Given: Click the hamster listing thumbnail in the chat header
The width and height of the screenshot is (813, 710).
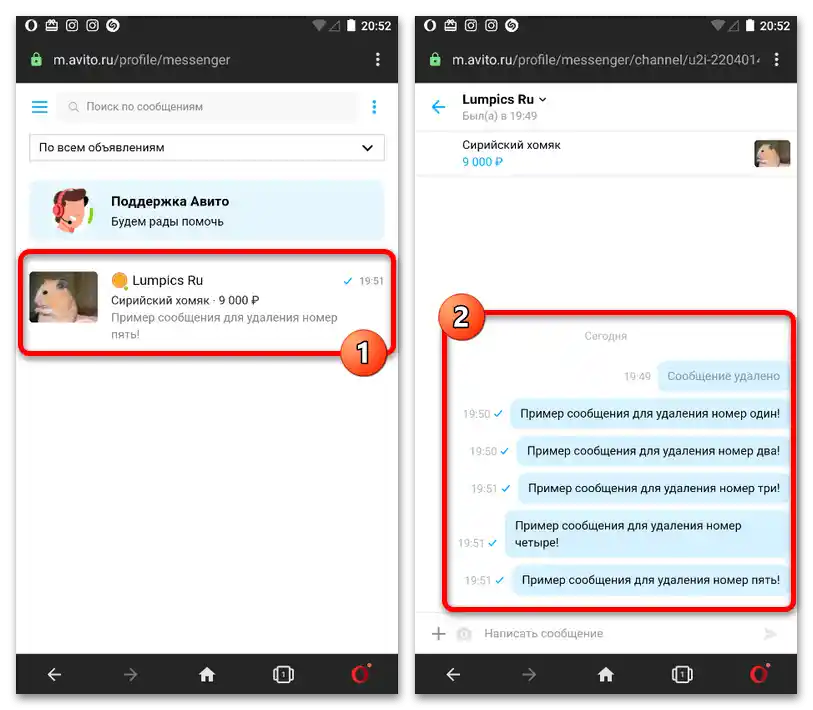Looking at the screenshot, I should pos(772,154).
